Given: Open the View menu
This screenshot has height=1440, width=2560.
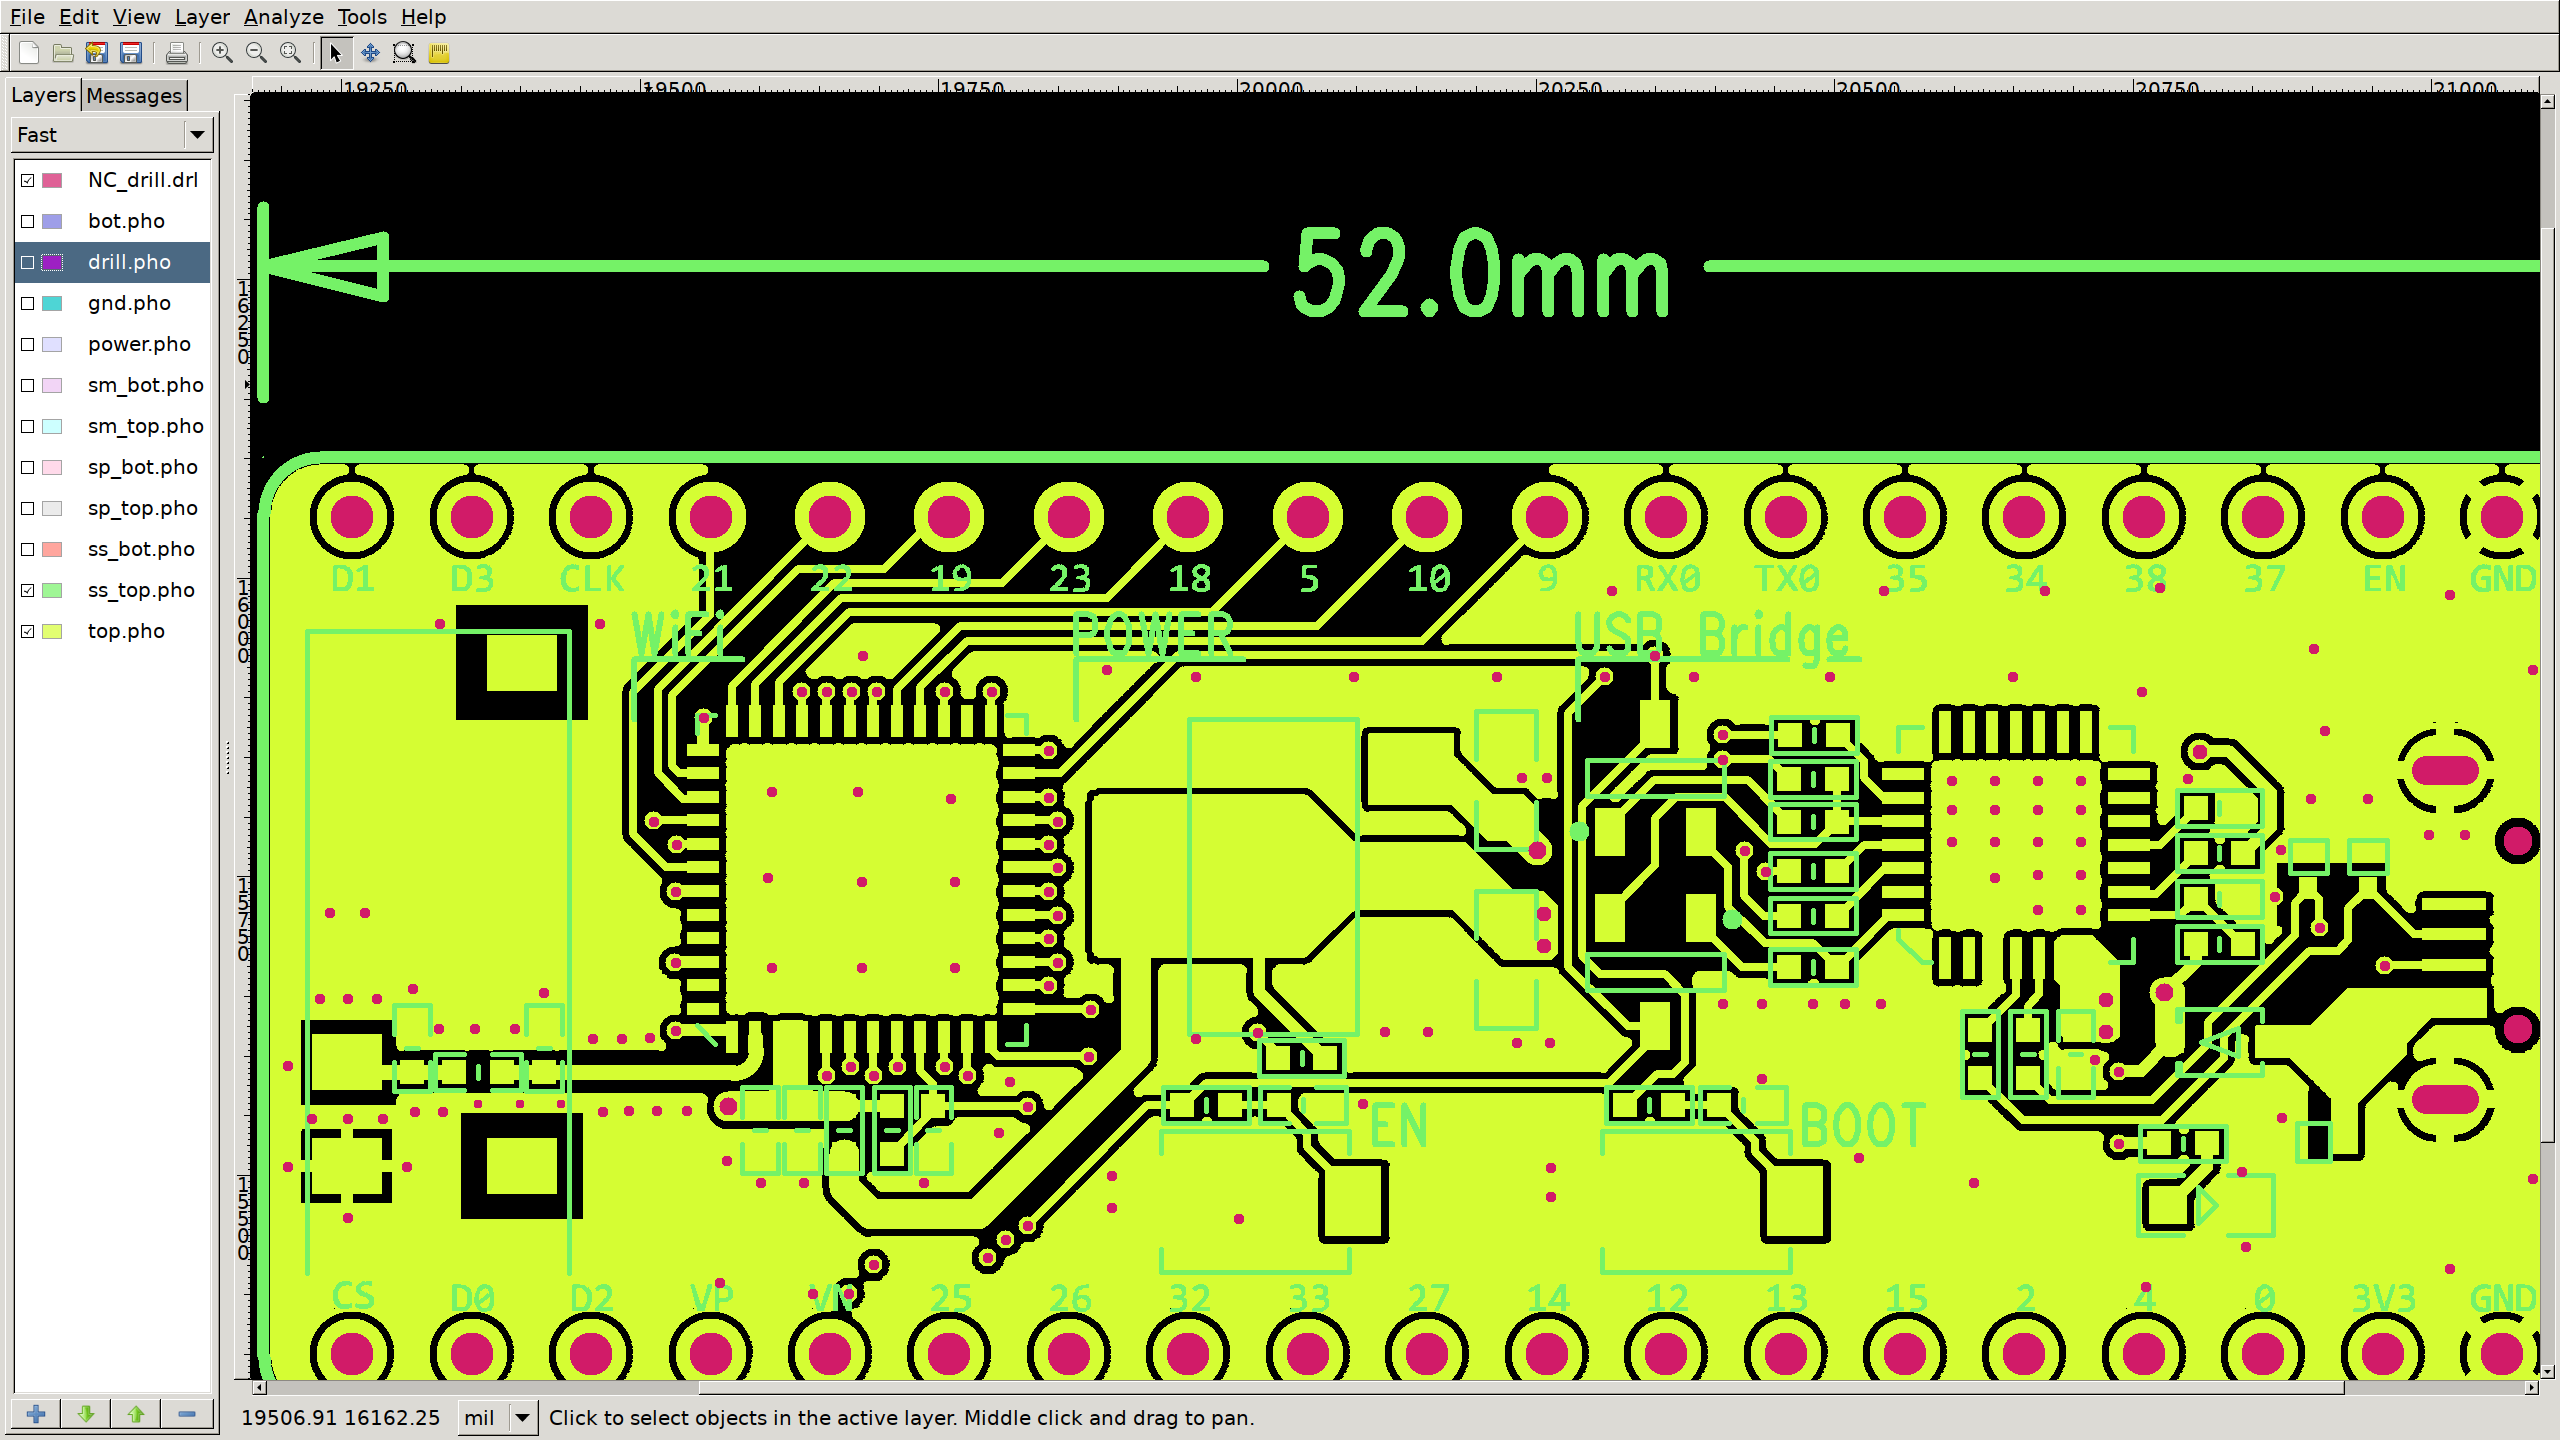Looking at the screenshot, I should tap(136, 16).
